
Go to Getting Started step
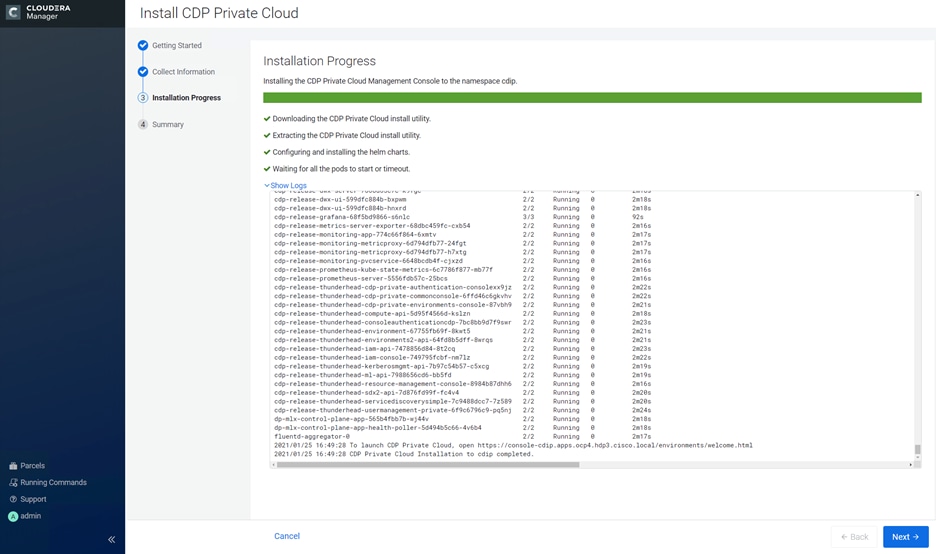177,45
